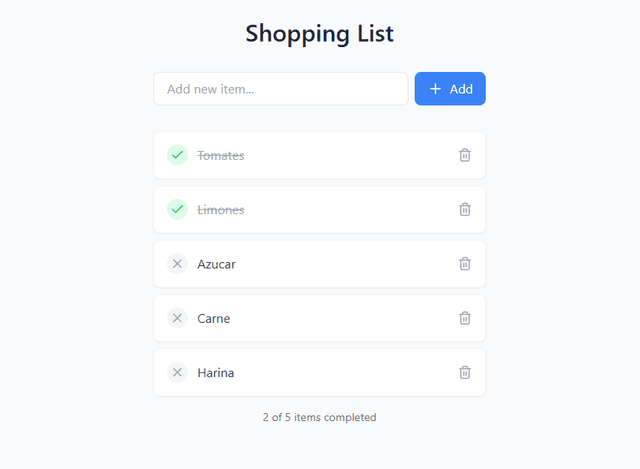This screenshot has width=640, height=469.
Task: Delete the Tomates item
Action: (x=465, y=155)
